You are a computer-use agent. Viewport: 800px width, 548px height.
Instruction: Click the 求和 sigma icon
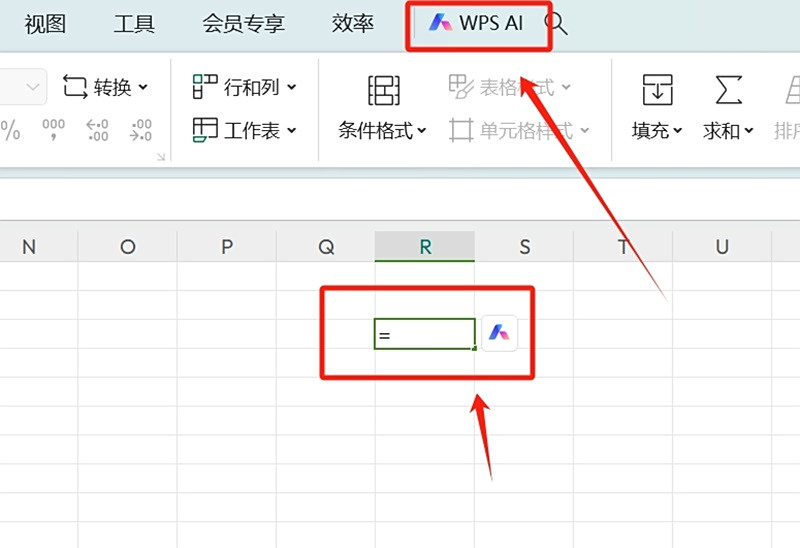(728, 89)
